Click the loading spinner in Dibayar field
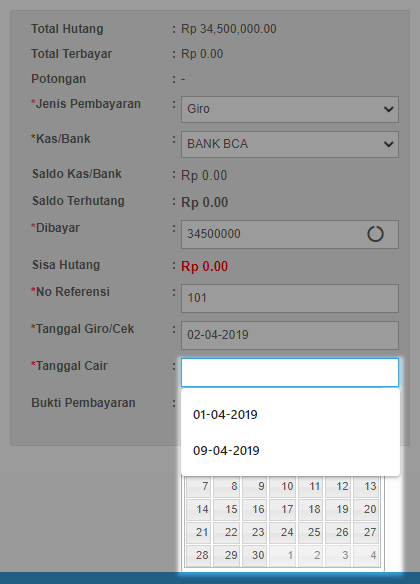 375,234
